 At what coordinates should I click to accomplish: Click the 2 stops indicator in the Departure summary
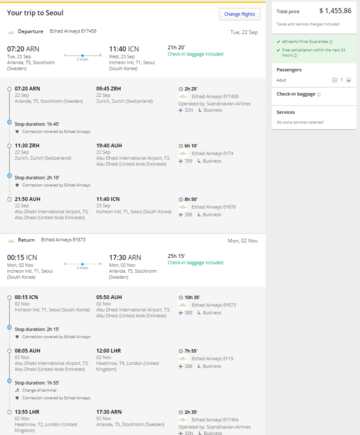[x=82, y=57]
